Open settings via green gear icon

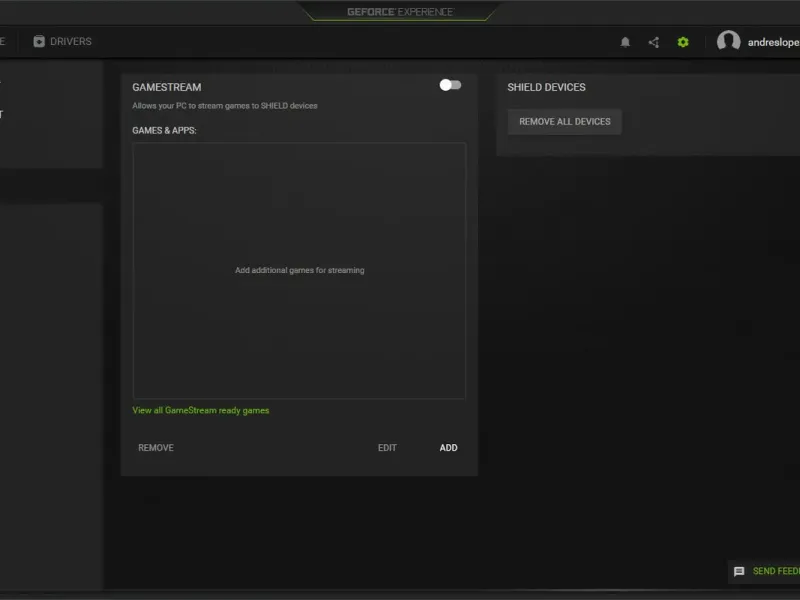683,42
